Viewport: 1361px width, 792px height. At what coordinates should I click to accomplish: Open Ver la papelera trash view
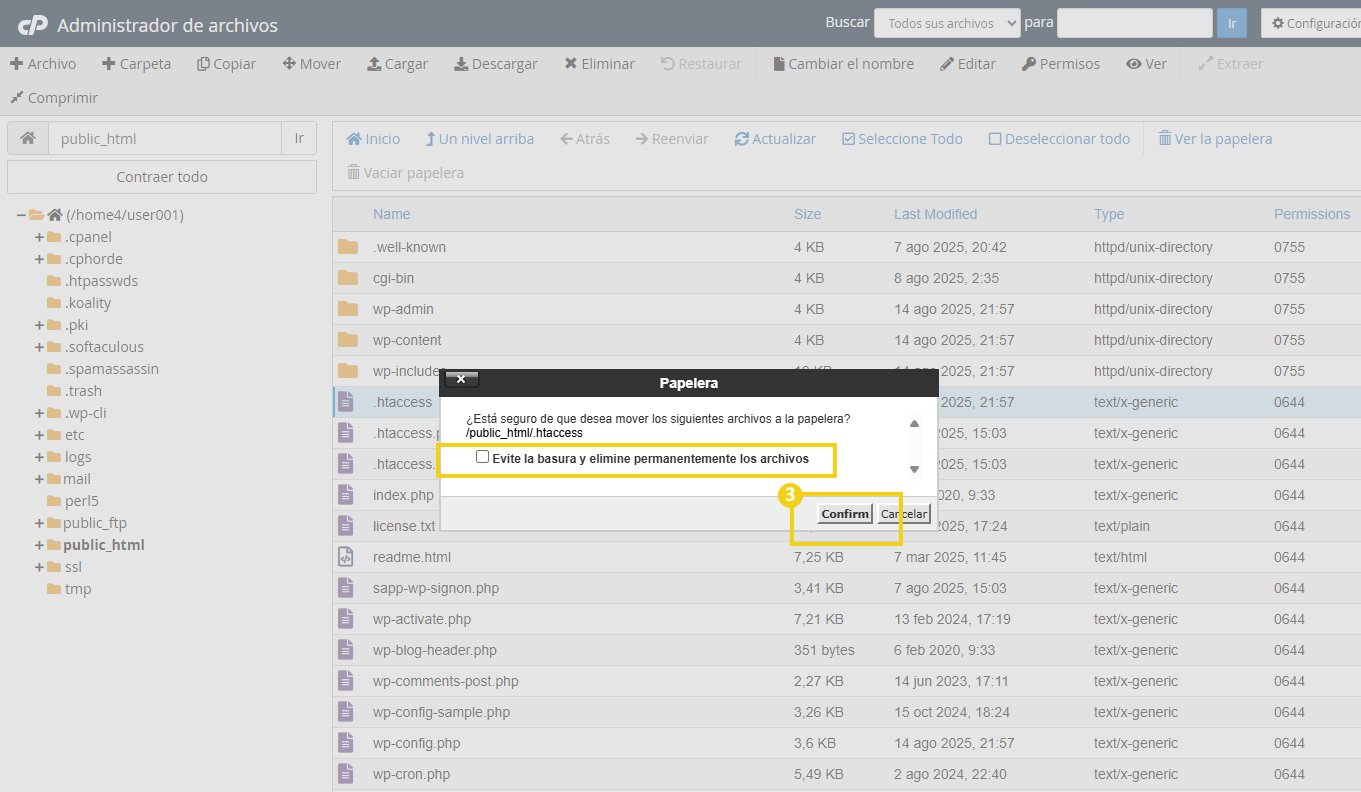1214,139
